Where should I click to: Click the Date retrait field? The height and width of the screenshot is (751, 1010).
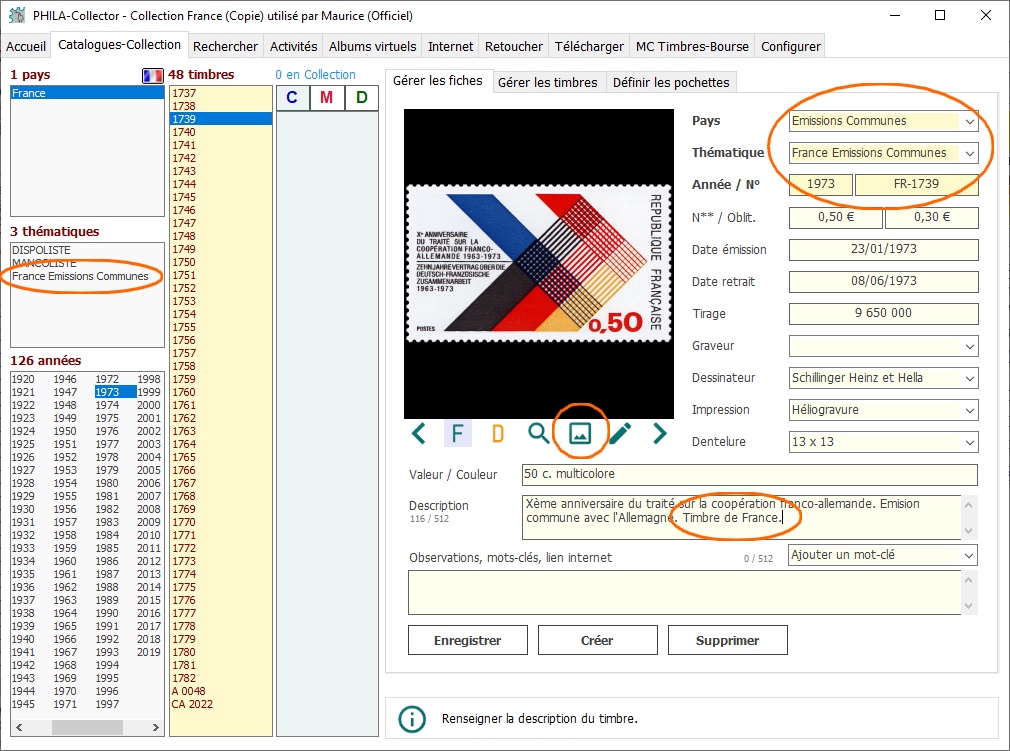(883, 281)
